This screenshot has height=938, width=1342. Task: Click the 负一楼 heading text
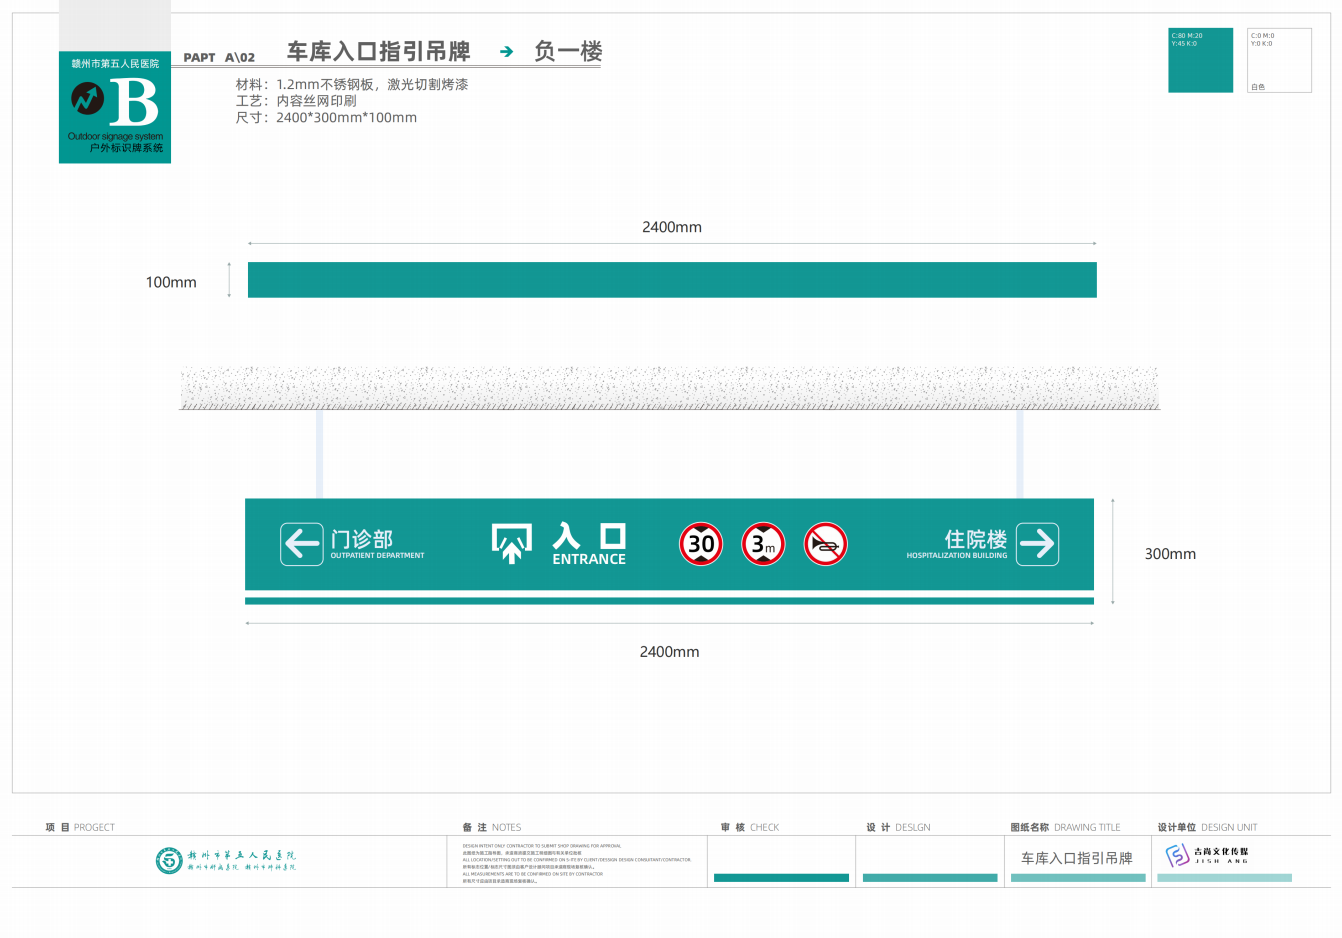click(568, 52)
